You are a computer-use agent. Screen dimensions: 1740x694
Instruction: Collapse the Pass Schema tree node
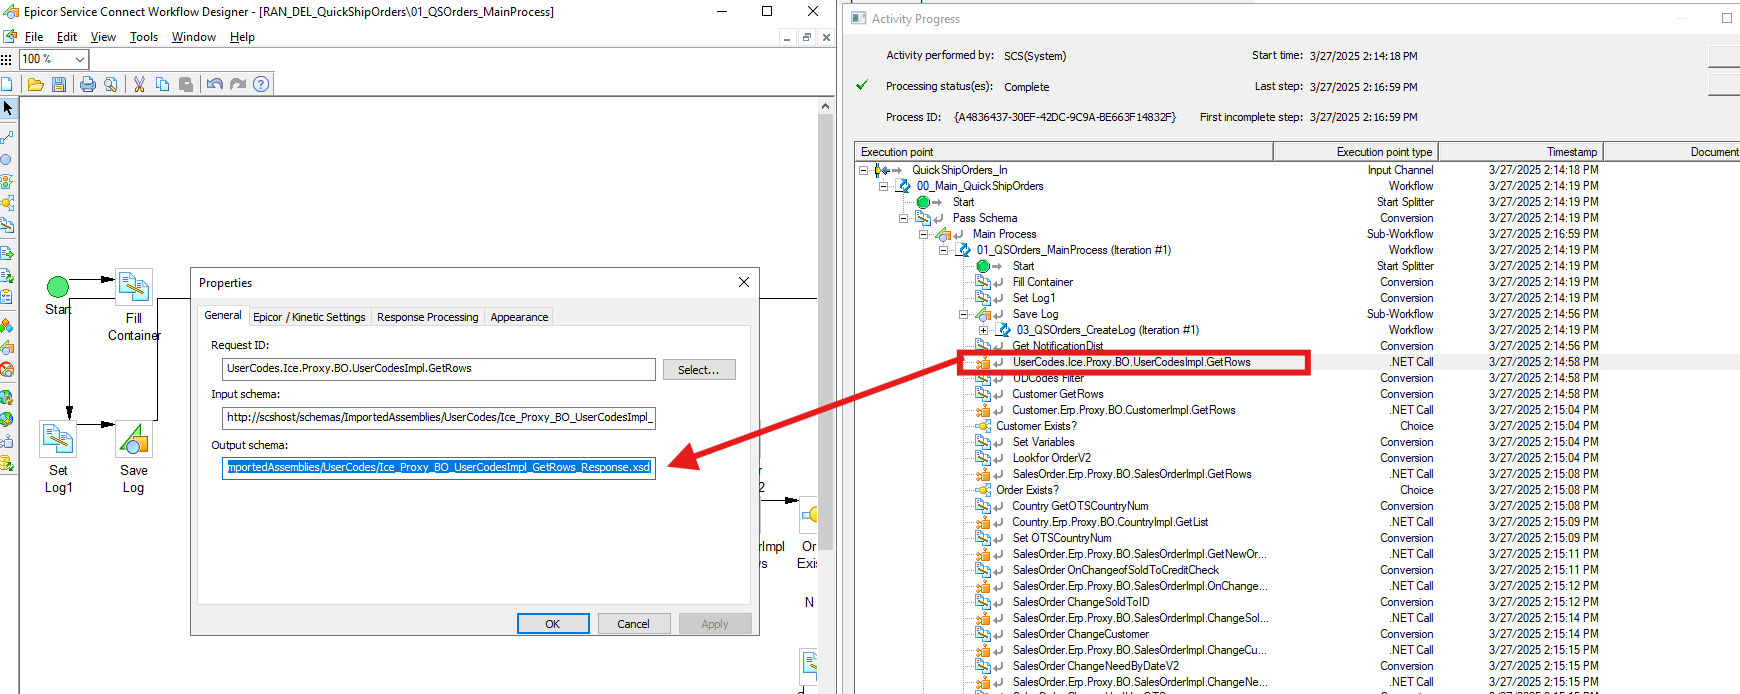[x=903, y=218]
